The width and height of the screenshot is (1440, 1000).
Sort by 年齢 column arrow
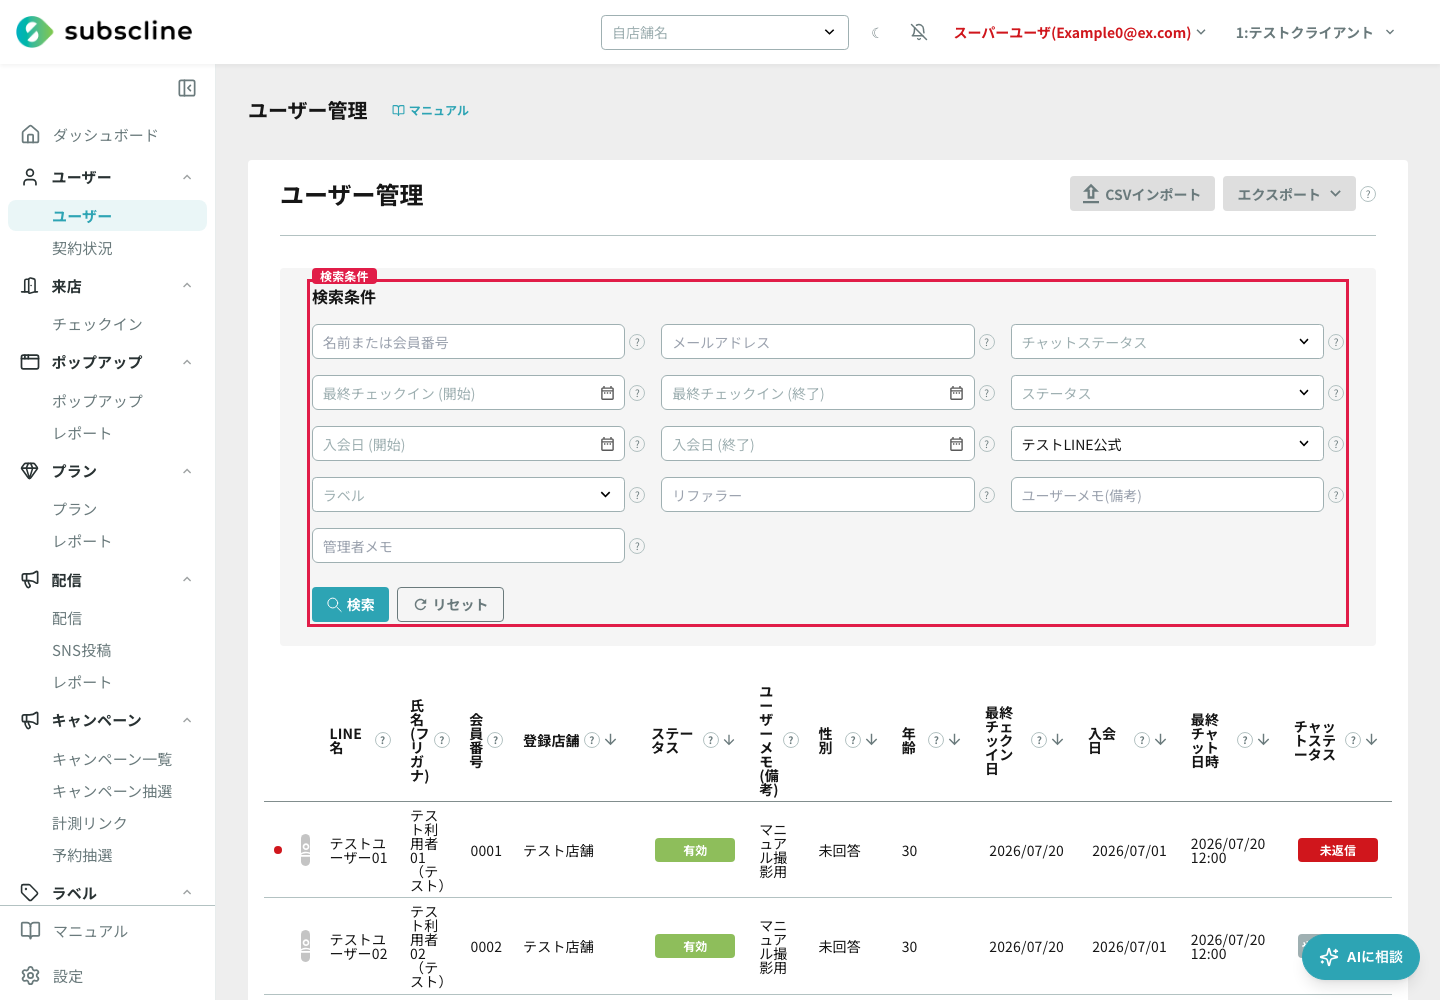(954, 740)
